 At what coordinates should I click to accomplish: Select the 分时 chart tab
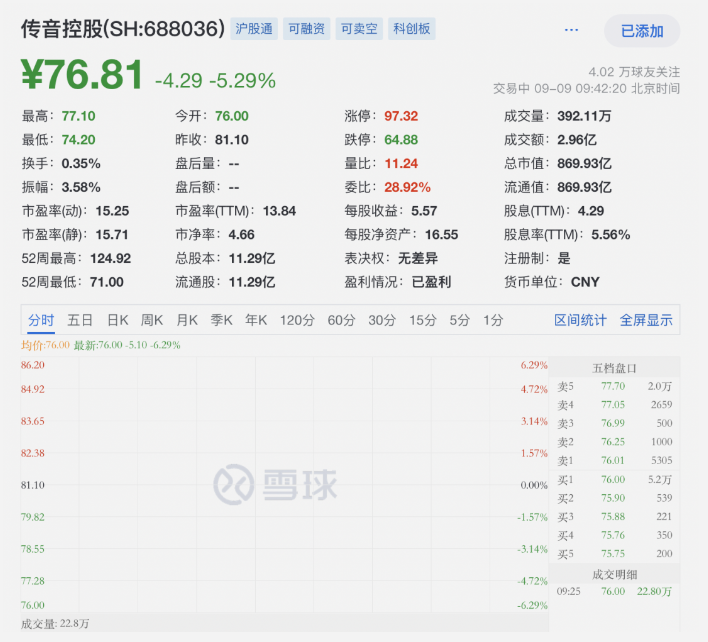click(41, 320)
